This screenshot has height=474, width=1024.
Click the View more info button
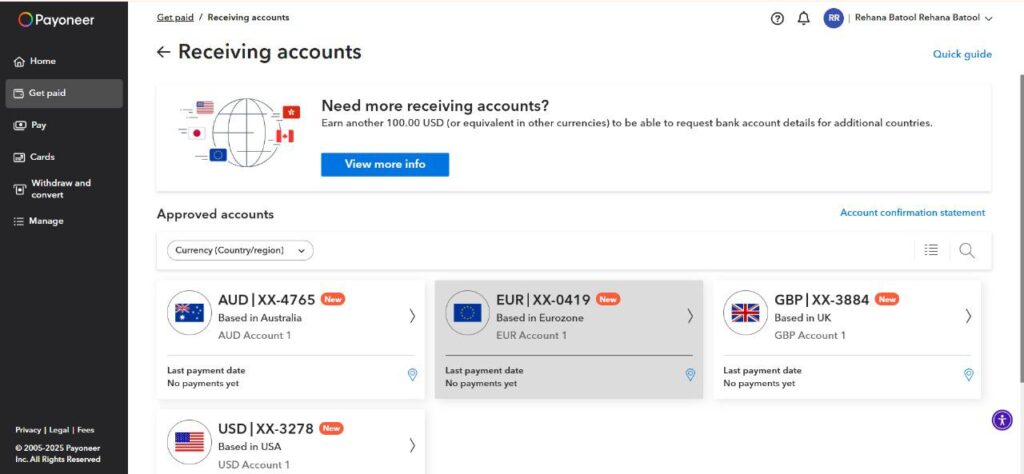click(385, 164)
